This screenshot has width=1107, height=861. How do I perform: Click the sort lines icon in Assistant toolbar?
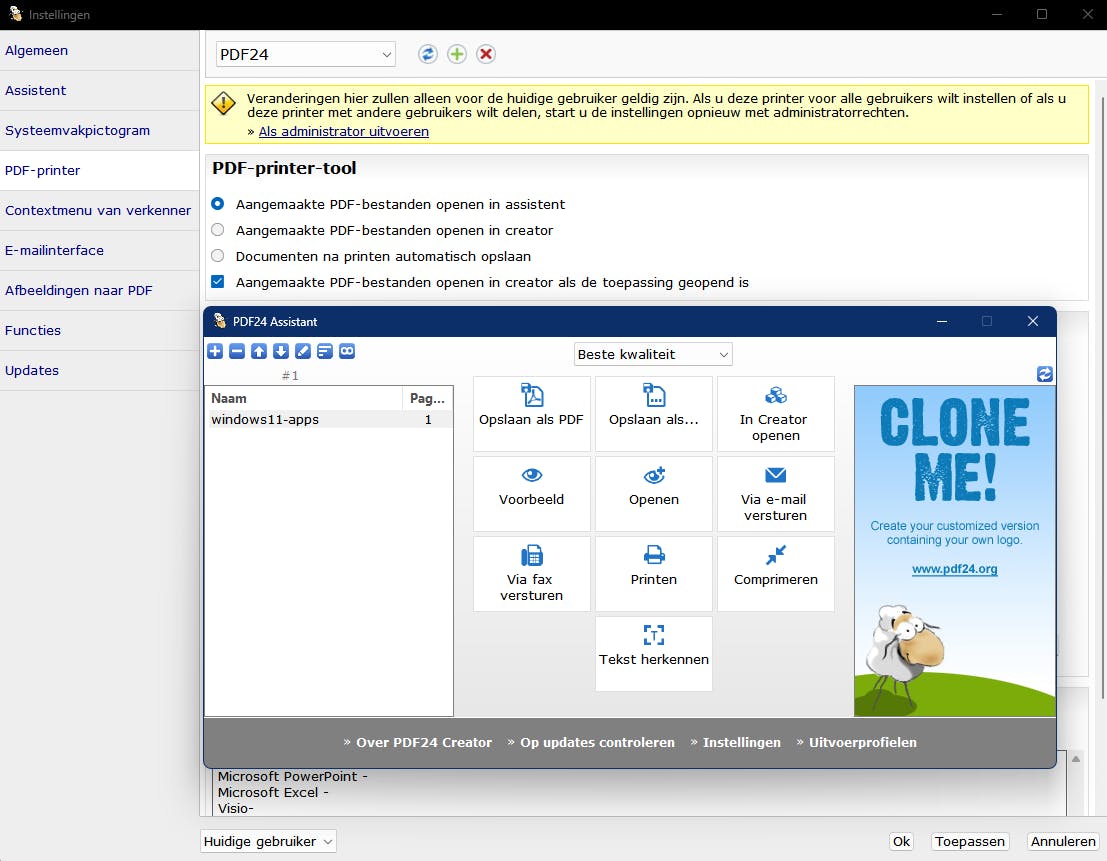325,351
